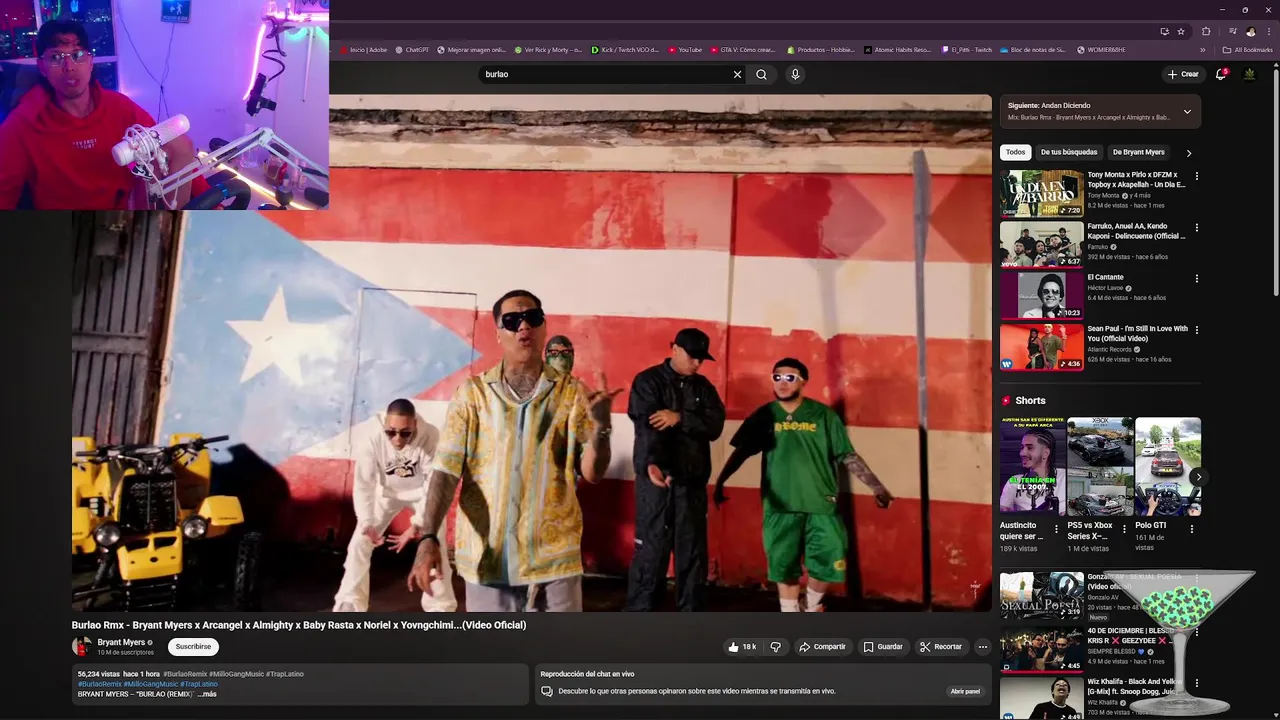
Task: Click the Recortar clip button
Action: pos(941,647)
